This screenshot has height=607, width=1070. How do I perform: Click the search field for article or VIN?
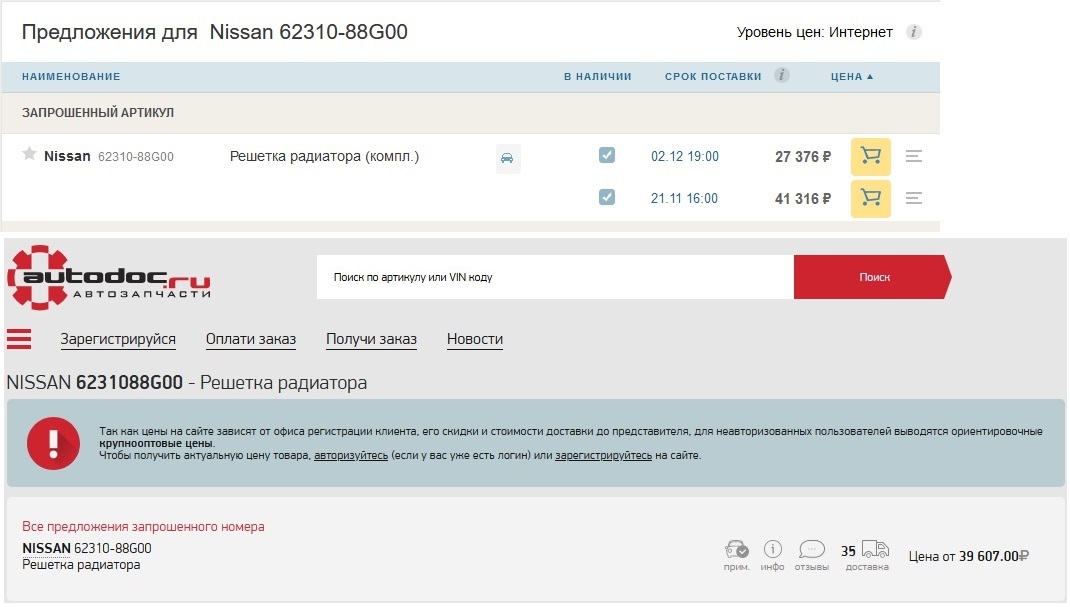click(555, 277)
